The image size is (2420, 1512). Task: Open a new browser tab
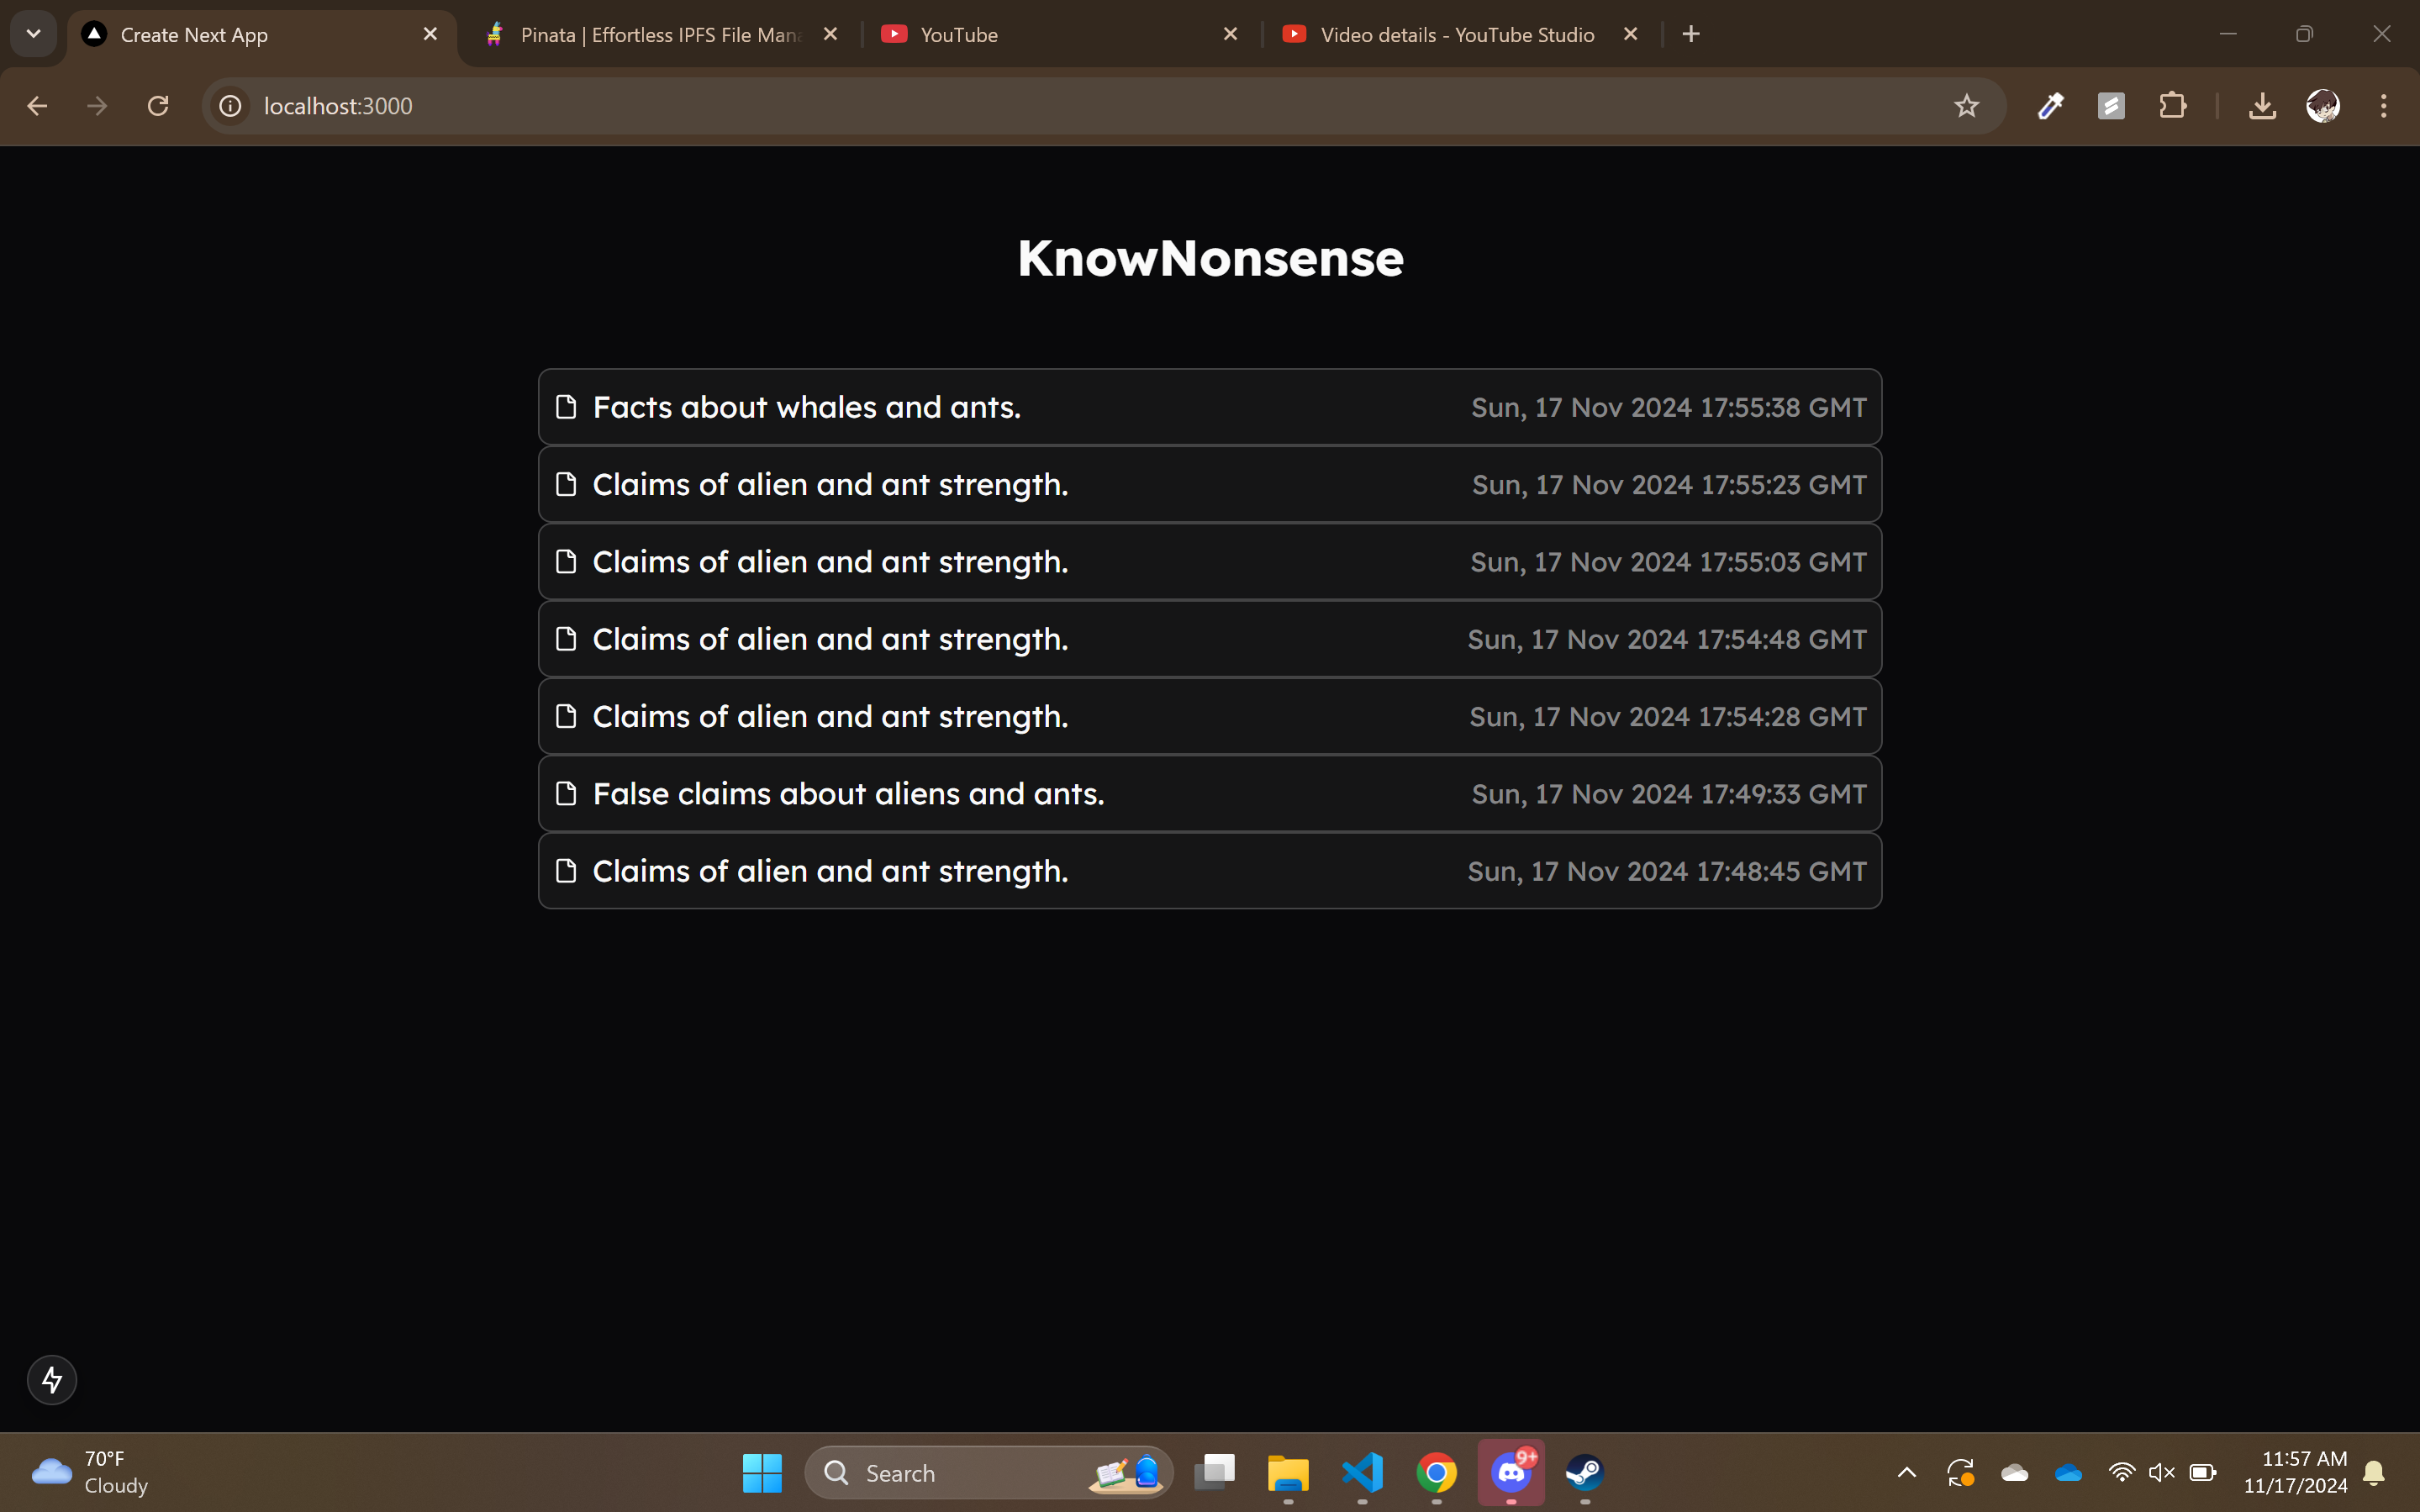coord(1691,35)
